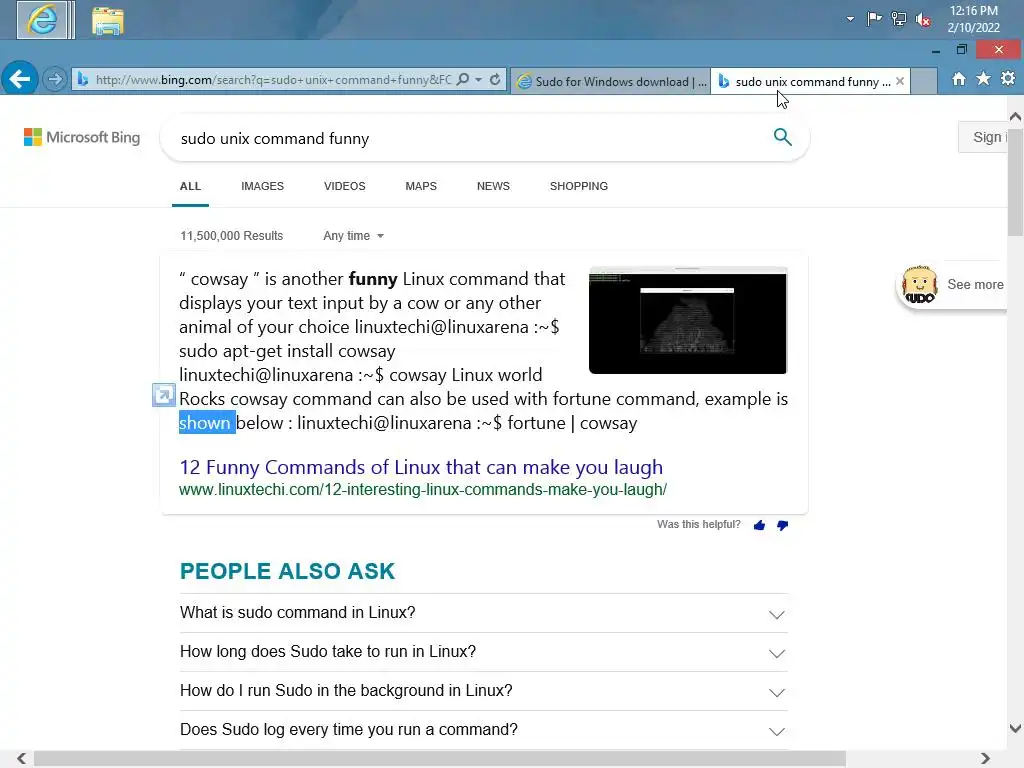Open the browser Home icon
The image size is (1024, 768).
(x=959, y=79)
